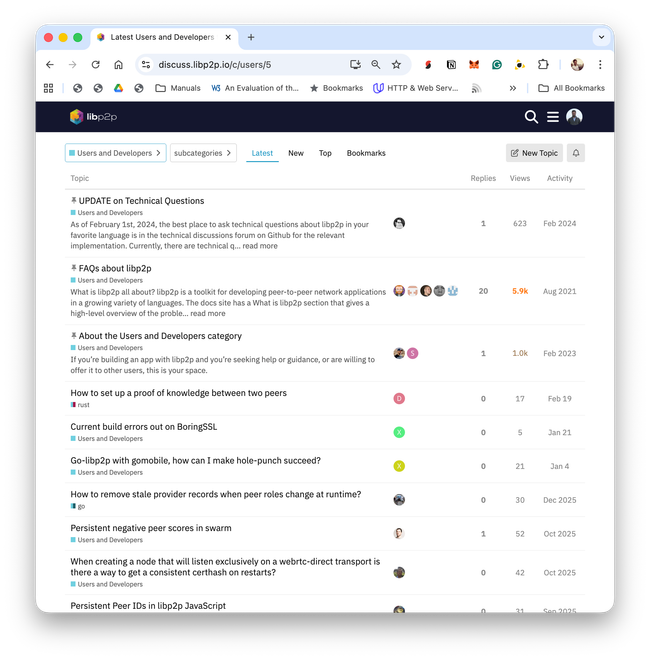This screenshot has height=660, width=650.
Task: Open the Notion extension icon
Action: point(451,64)
